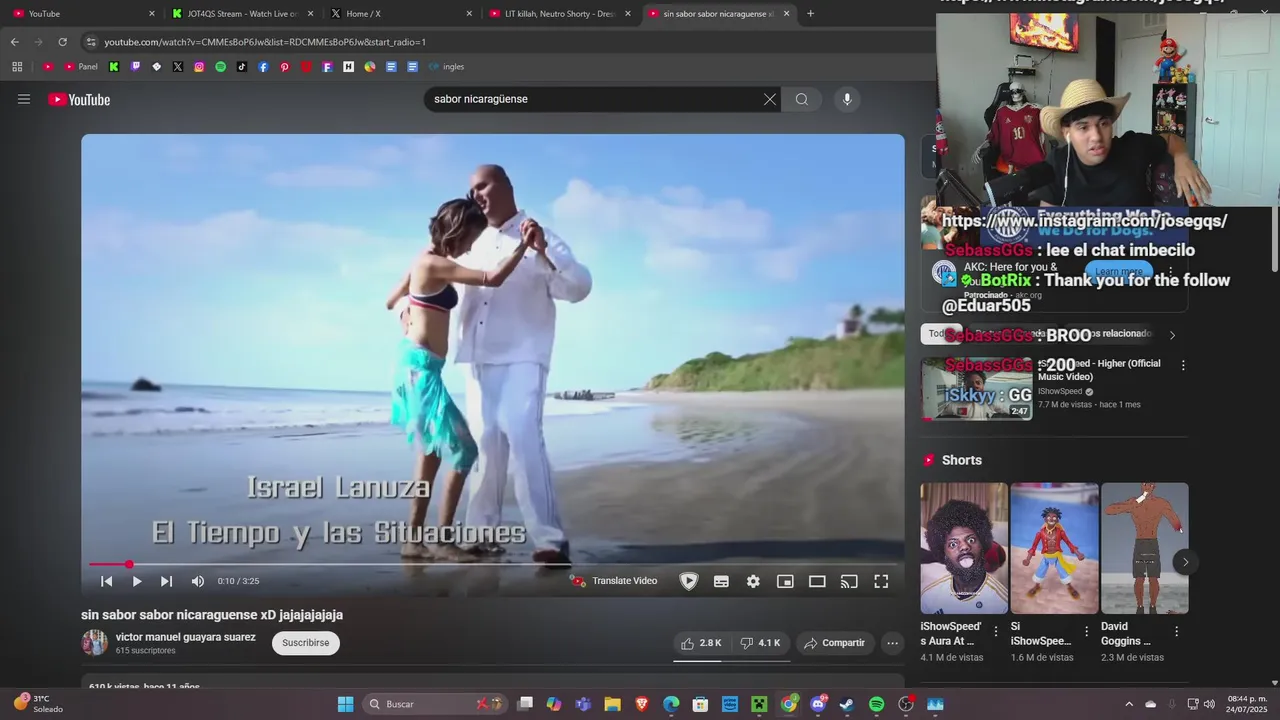Subscribe to victor manuel guayara suarez
This screenshot has height=720, width=1280.
point(306,643)
